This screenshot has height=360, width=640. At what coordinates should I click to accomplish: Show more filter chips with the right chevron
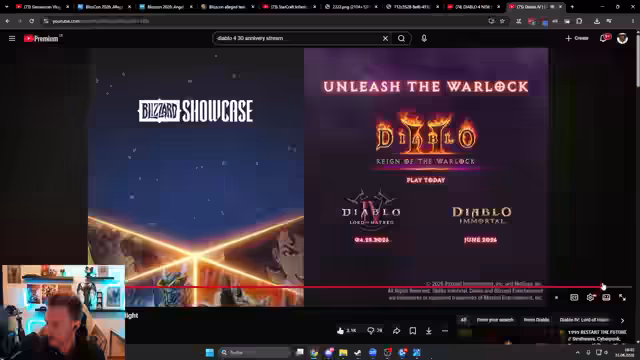click(x=622, y=320)
